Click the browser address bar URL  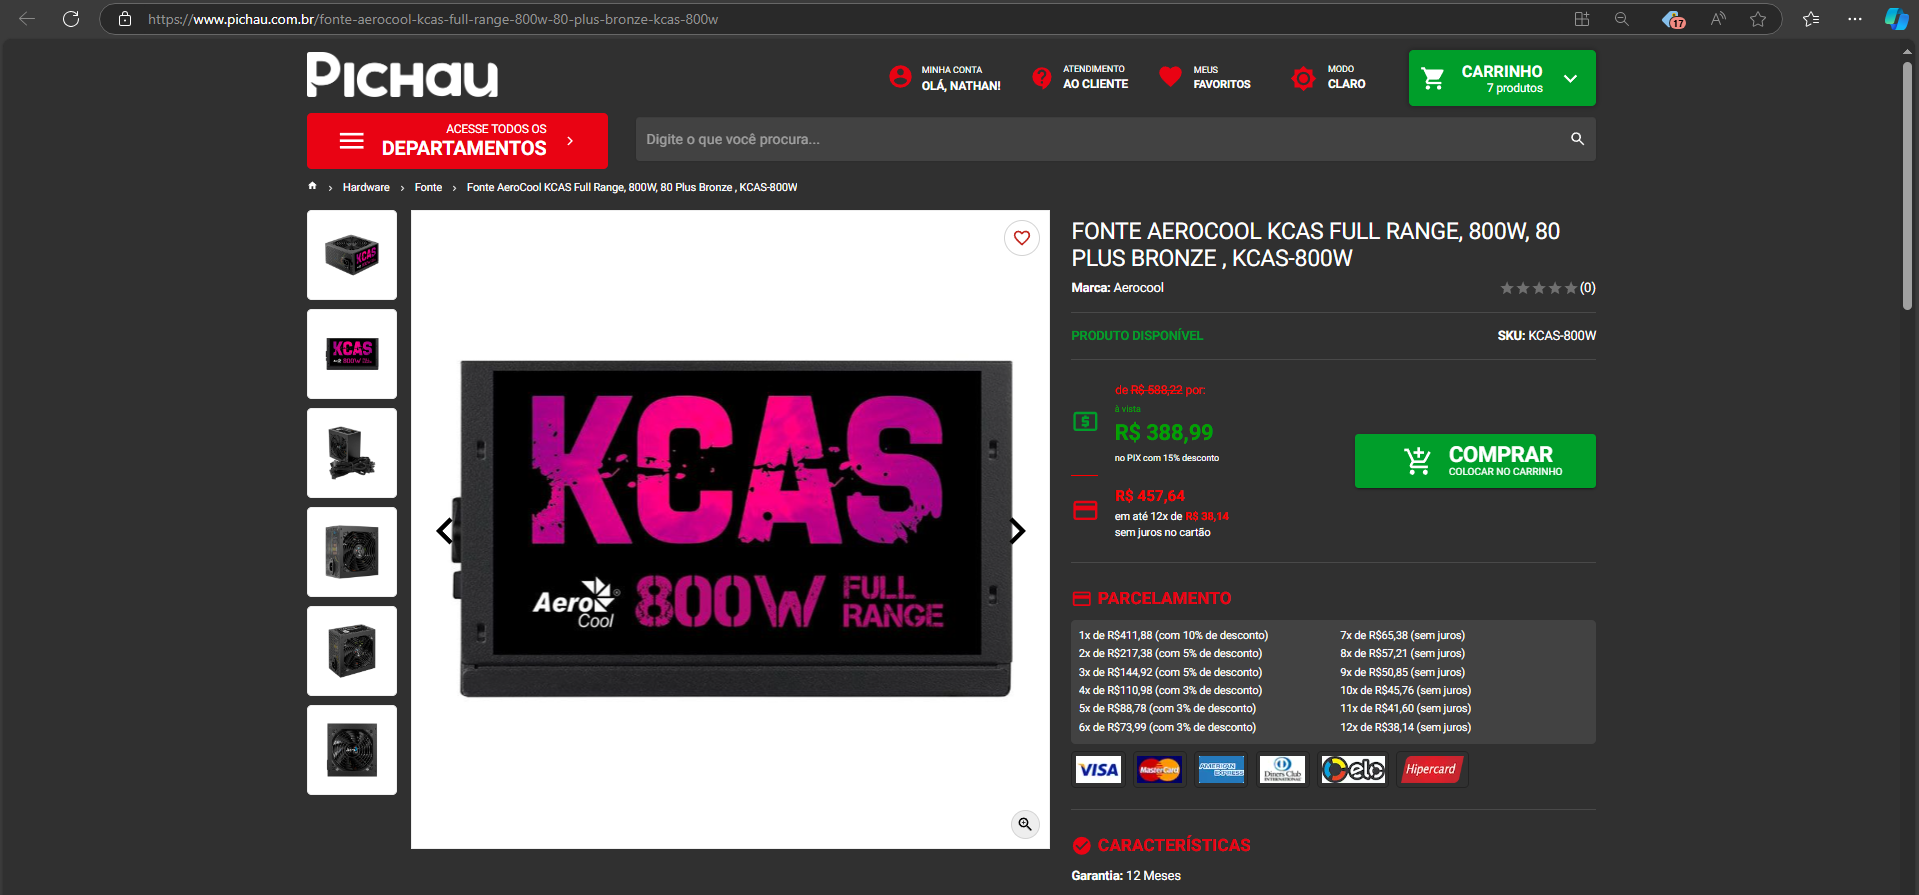[x=432, y=19]
